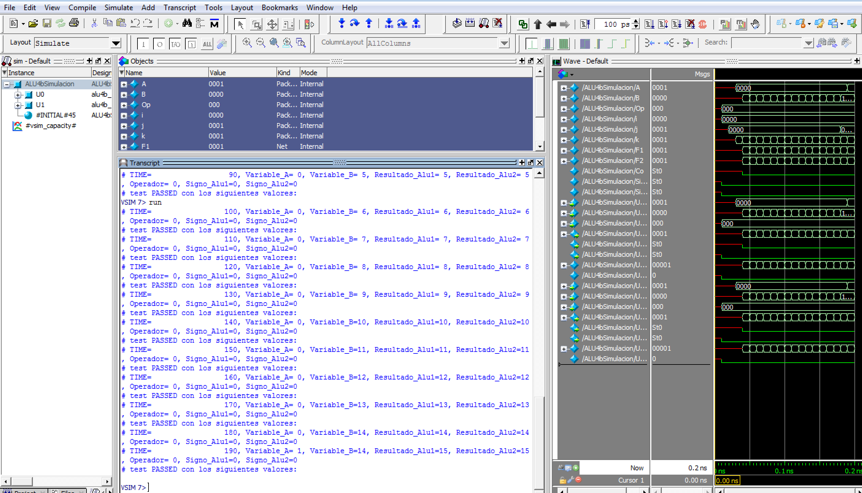Image resolution: width=862 pixels, height=493 pixels.
Task: Click the Instance column header in sim panel
Action: pos(48,73)
